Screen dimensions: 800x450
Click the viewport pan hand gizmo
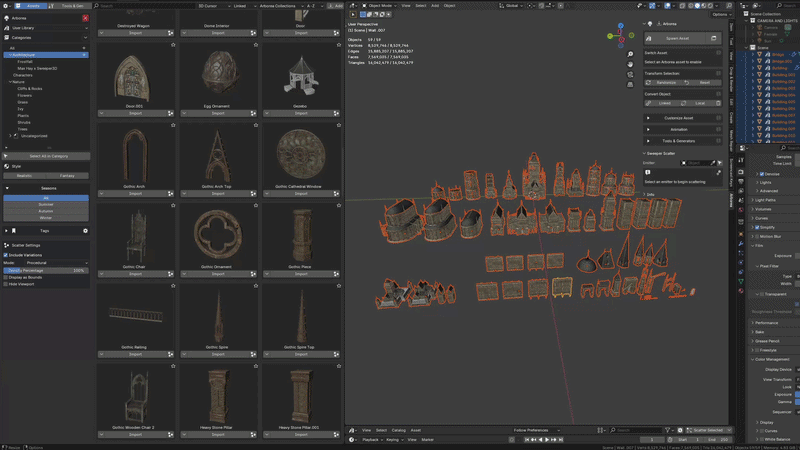[630, 64]
